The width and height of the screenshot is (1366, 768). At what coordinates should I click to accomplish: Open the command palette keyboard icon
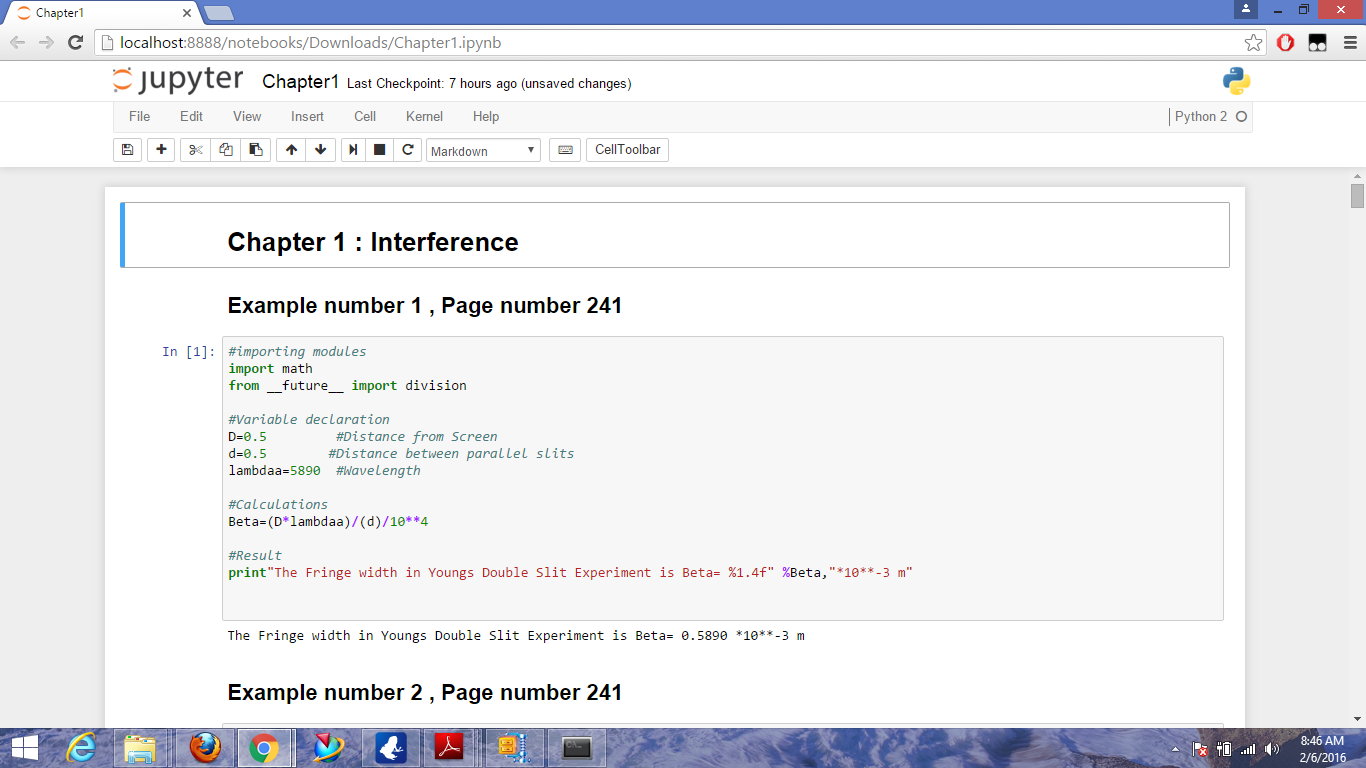point(565,150)
